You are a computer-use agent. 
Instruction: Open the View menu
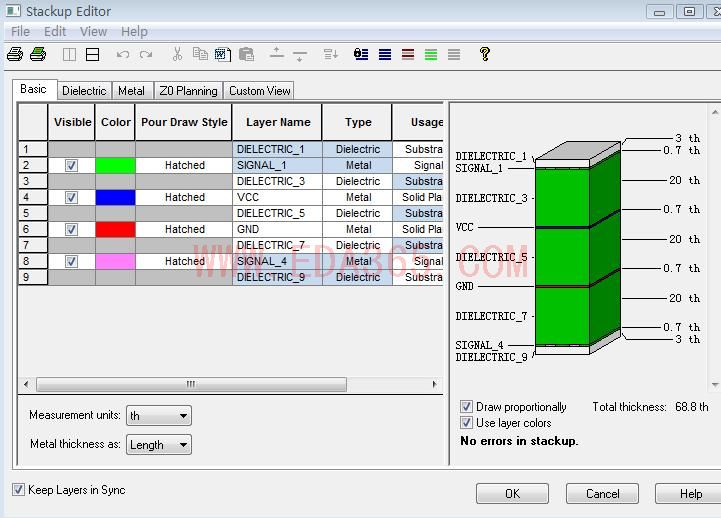[x=93, y=32]
